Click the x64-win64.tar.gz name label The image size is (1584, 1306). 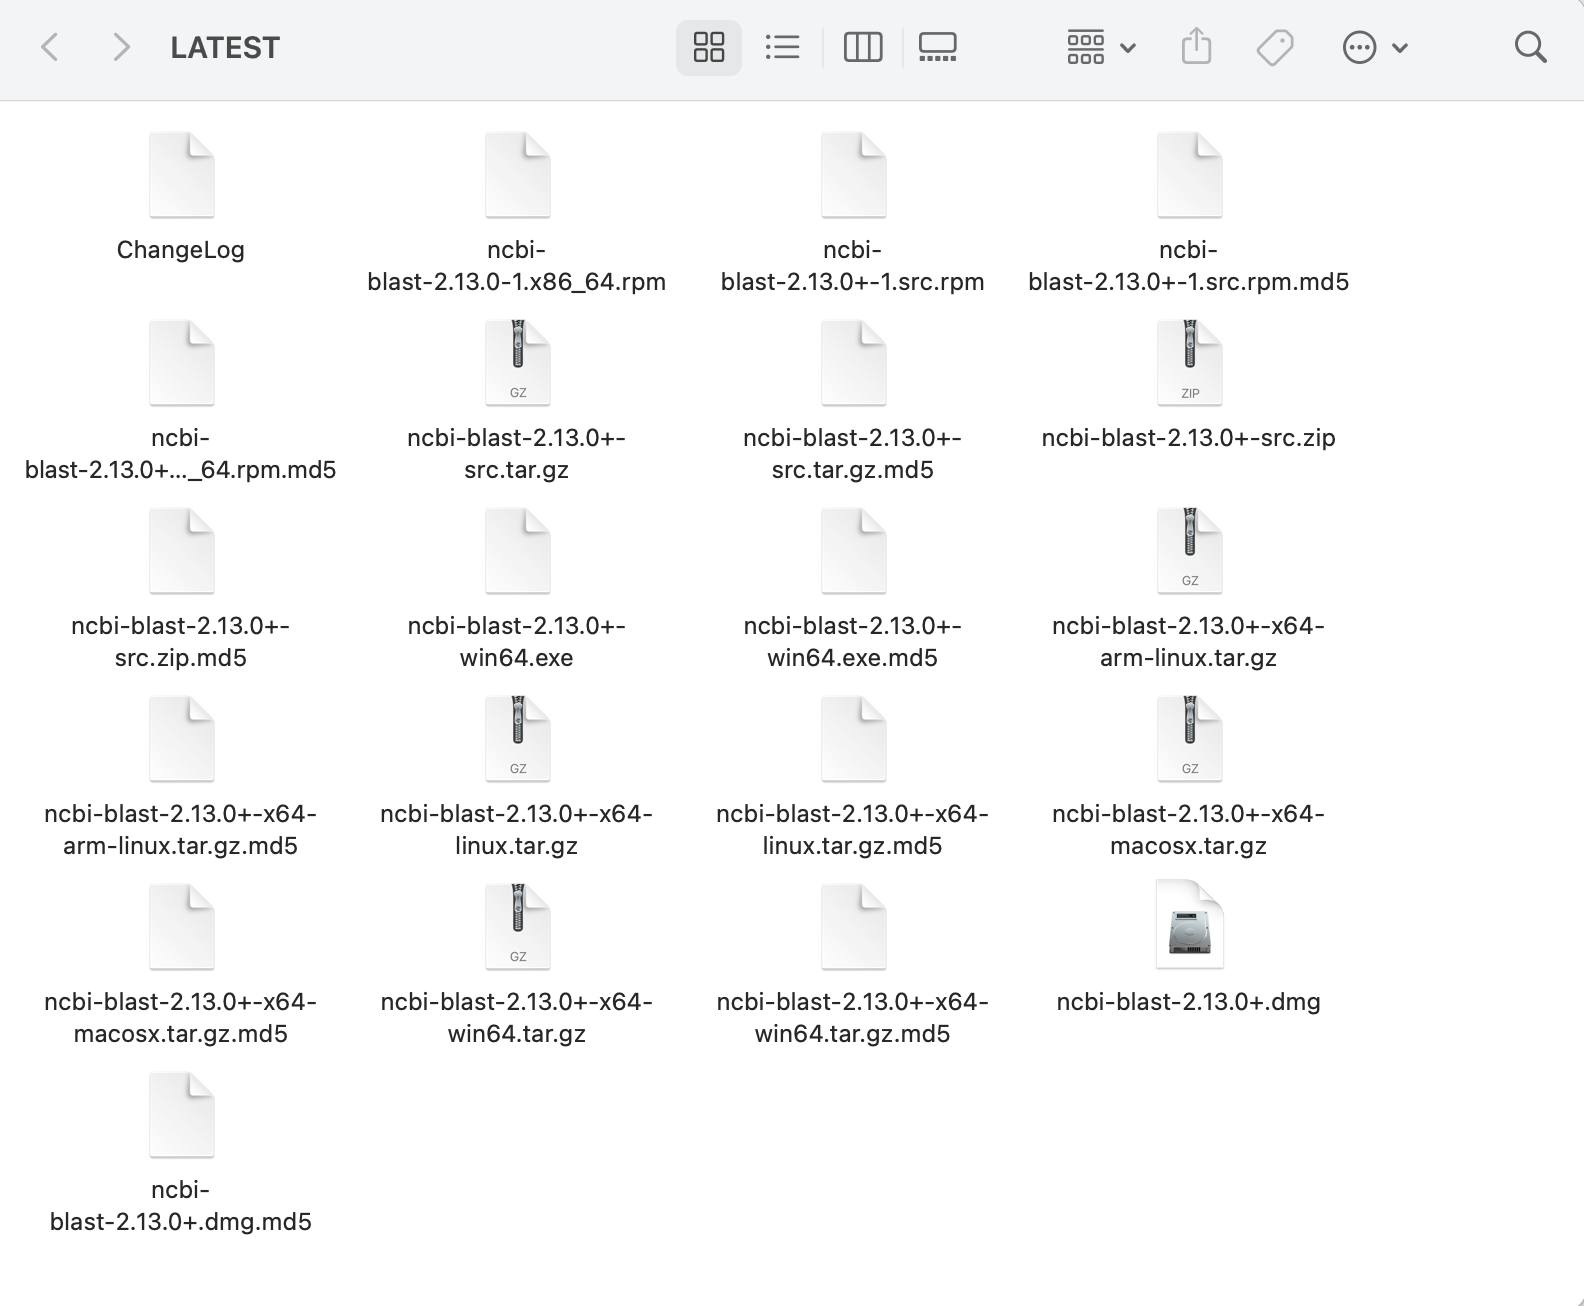[517, 1018]
